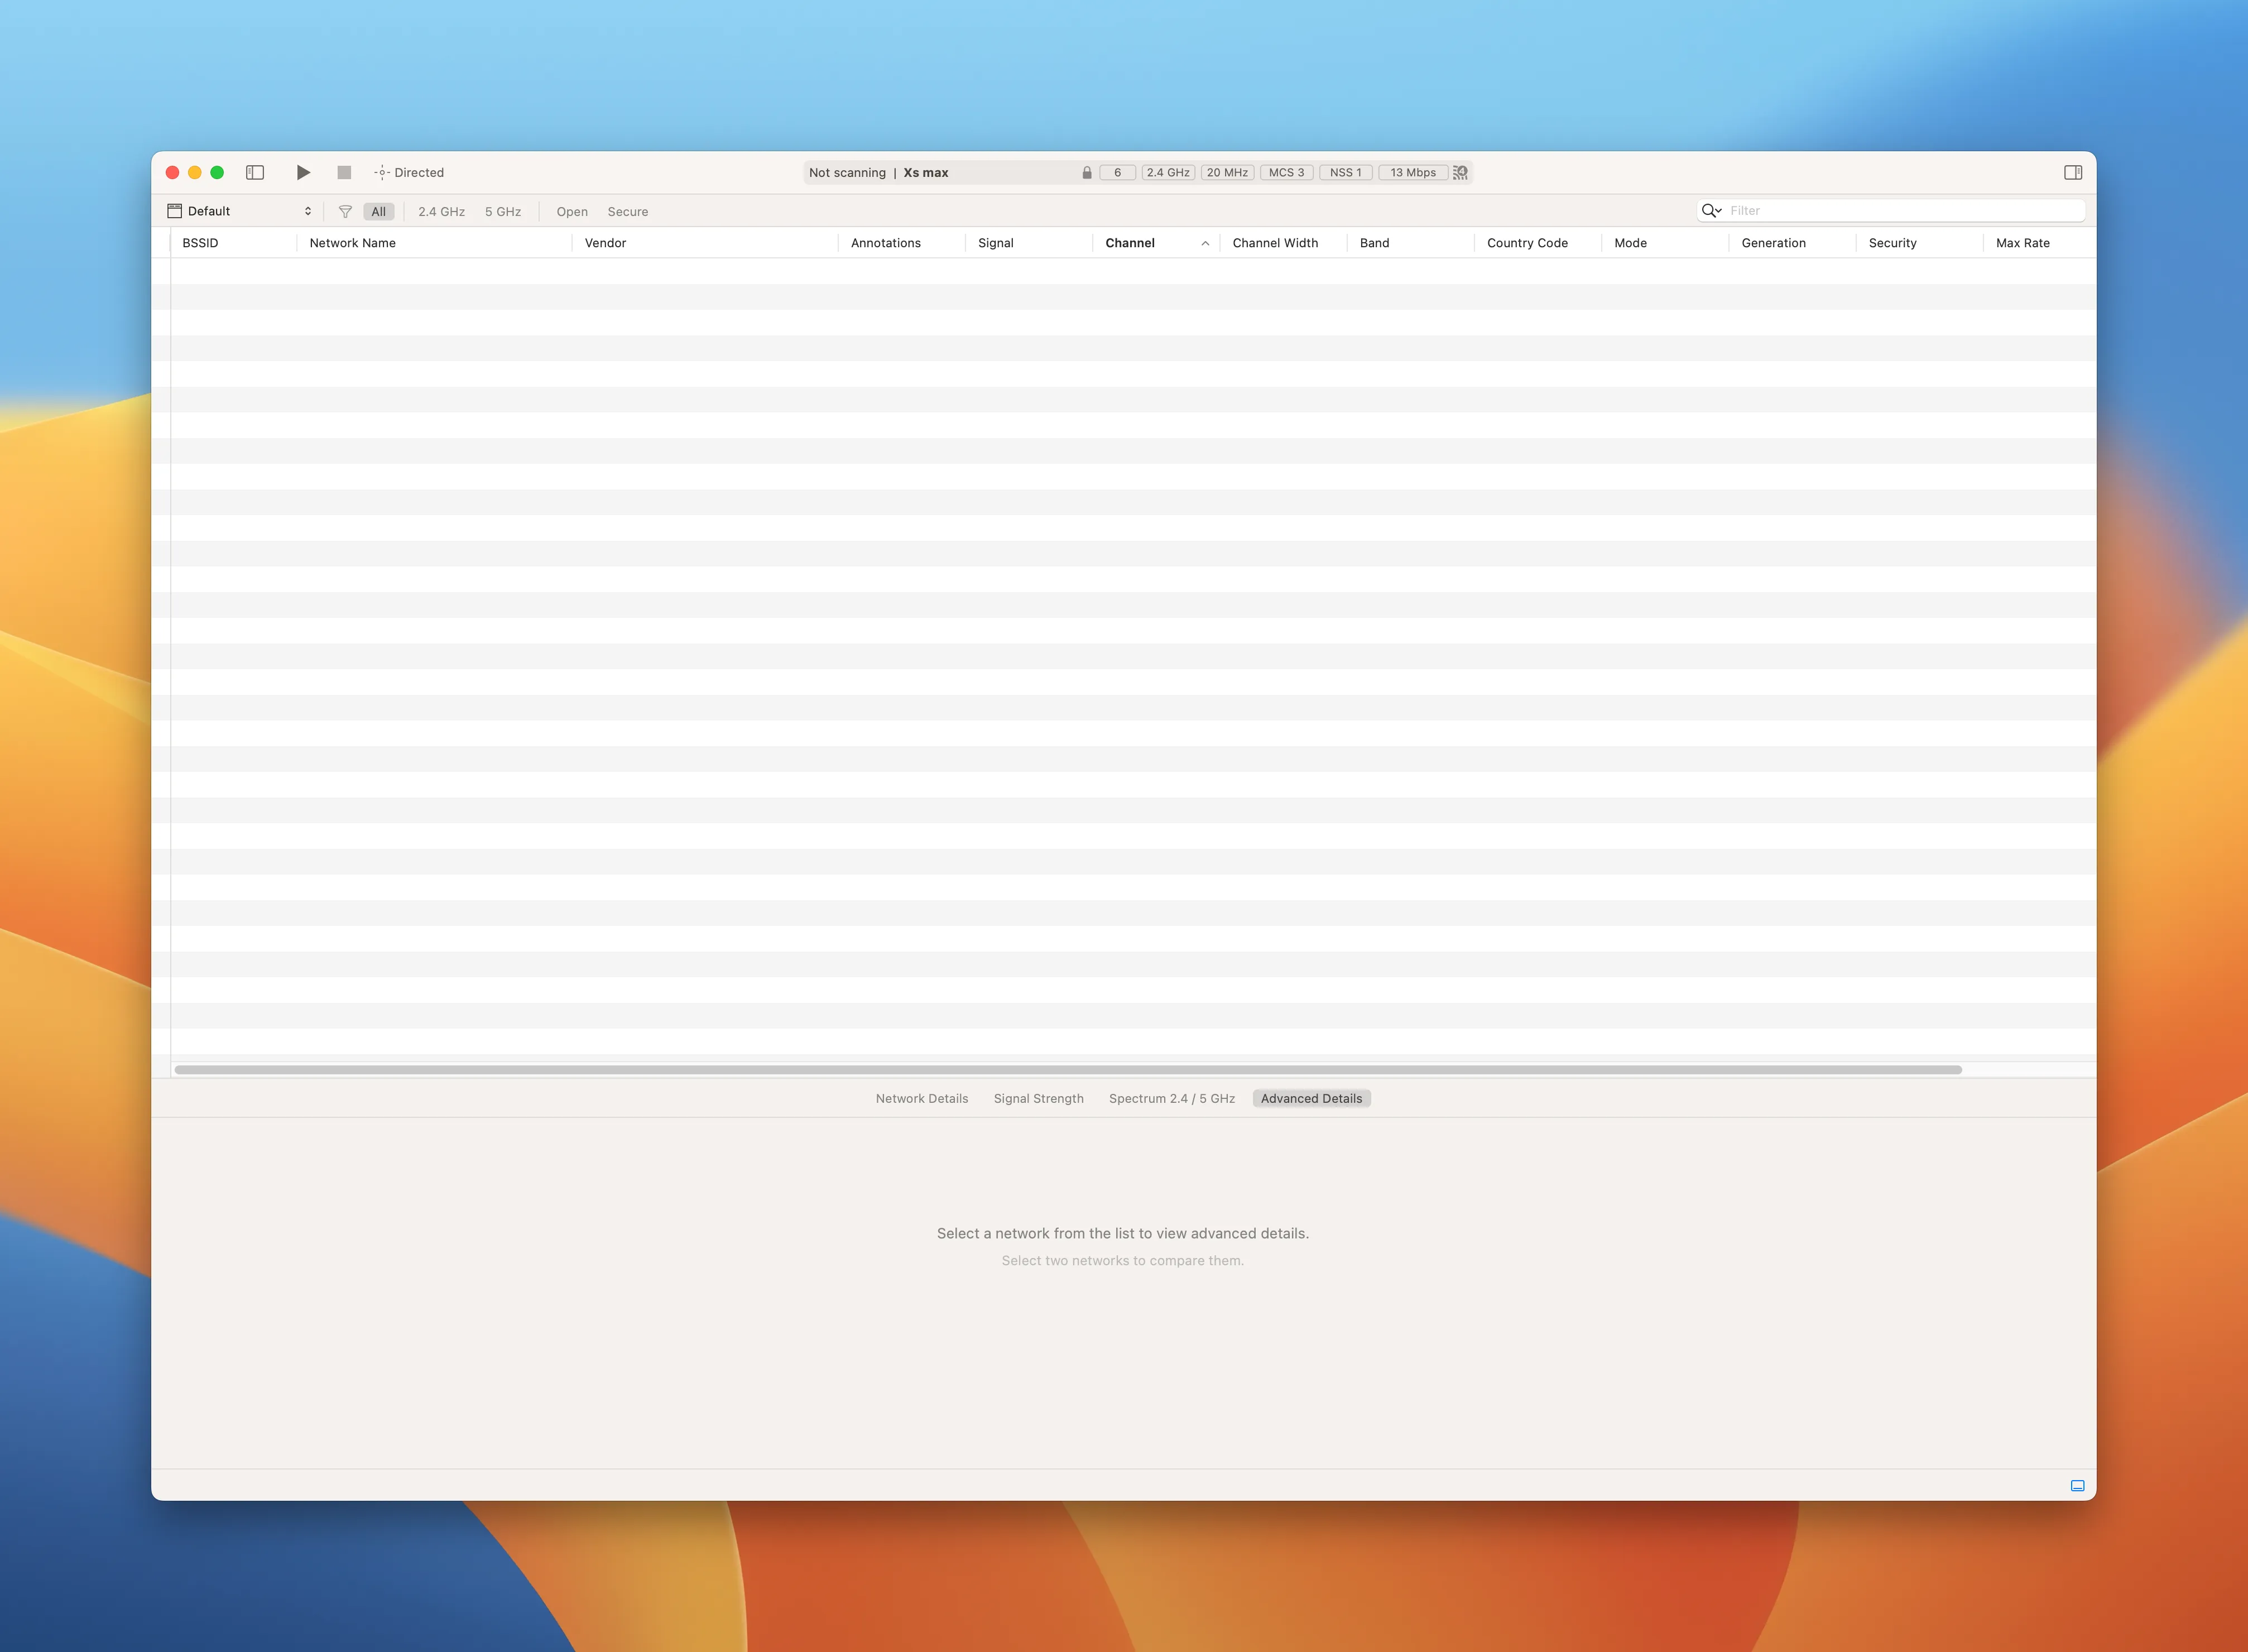Screen dimensions: 2248x1652
Task: Stop scanning with the stop button
Action: 344,172
